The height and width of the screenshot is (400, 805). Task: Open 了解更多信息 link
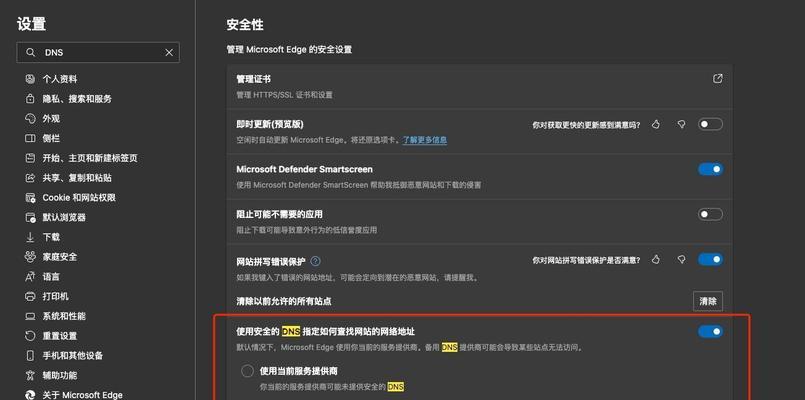(425, 140)
